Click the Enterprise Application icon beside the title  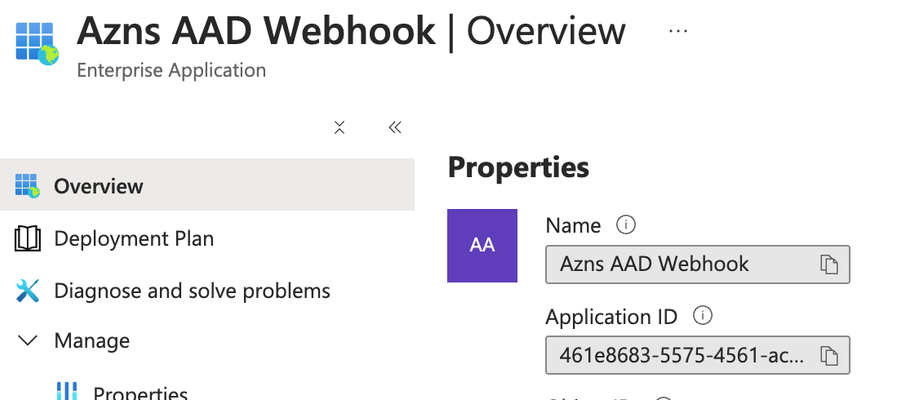[36, 43]
